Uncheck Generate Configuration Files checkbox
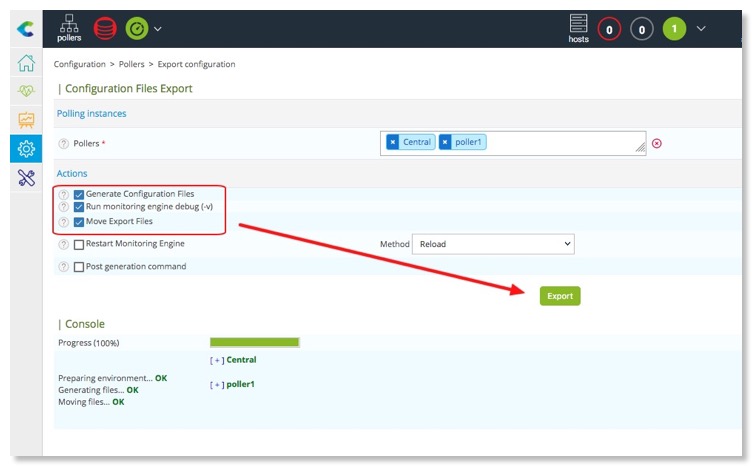 point(79,194)
